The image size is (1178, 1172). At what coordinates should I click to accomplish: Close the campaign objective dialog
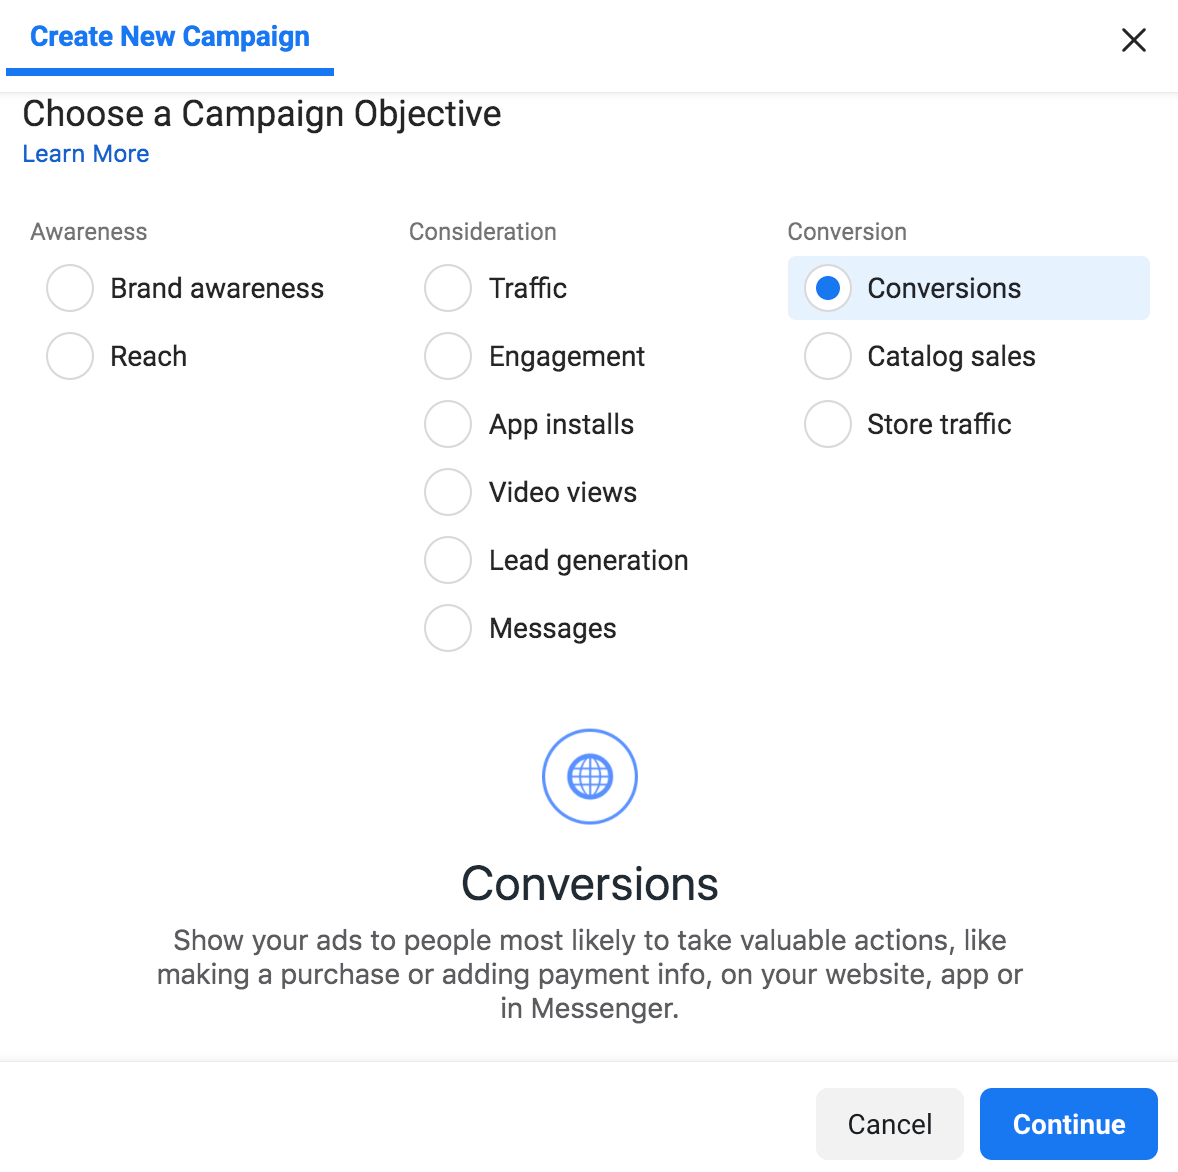point(1133,40)
